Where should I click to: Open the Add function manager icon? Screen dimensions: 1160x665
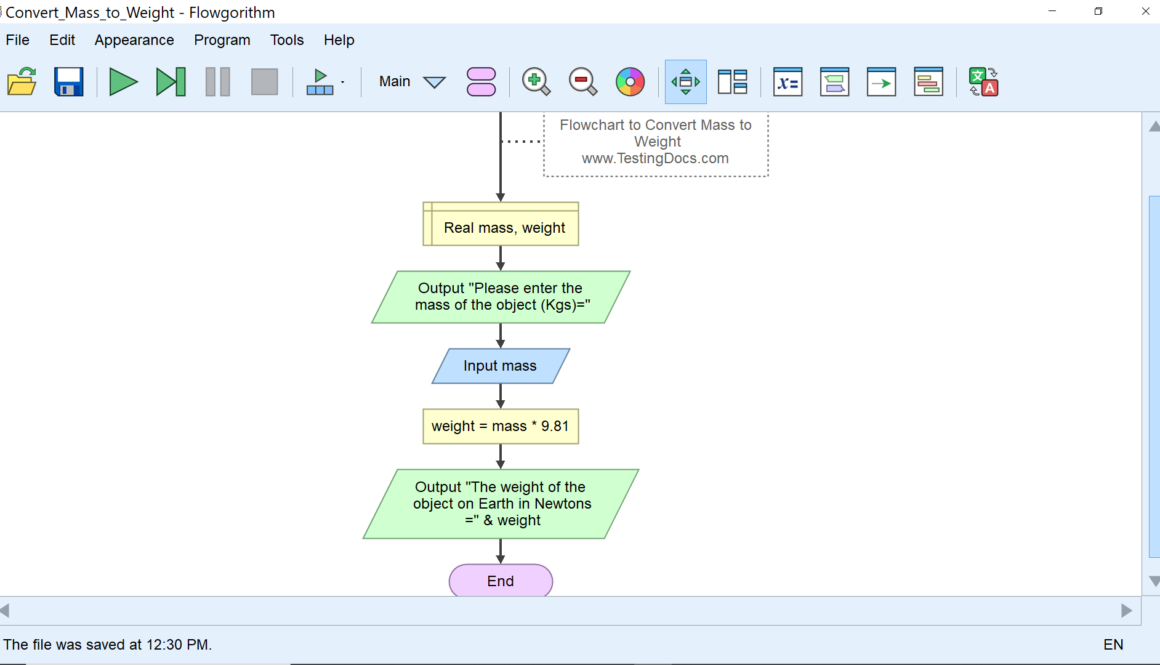click(481, 82)
